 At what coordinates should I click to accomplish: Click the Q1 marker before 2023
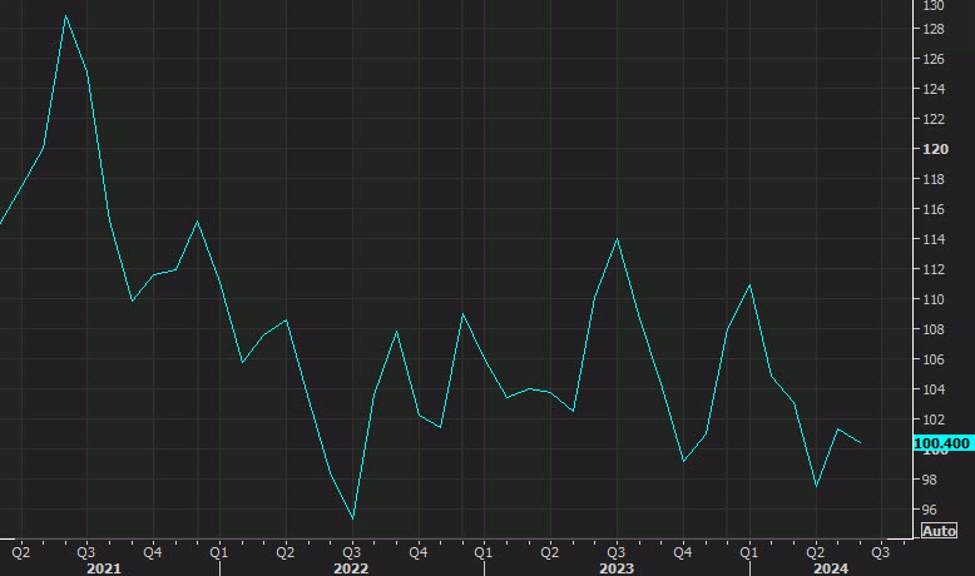click(482, 551)
